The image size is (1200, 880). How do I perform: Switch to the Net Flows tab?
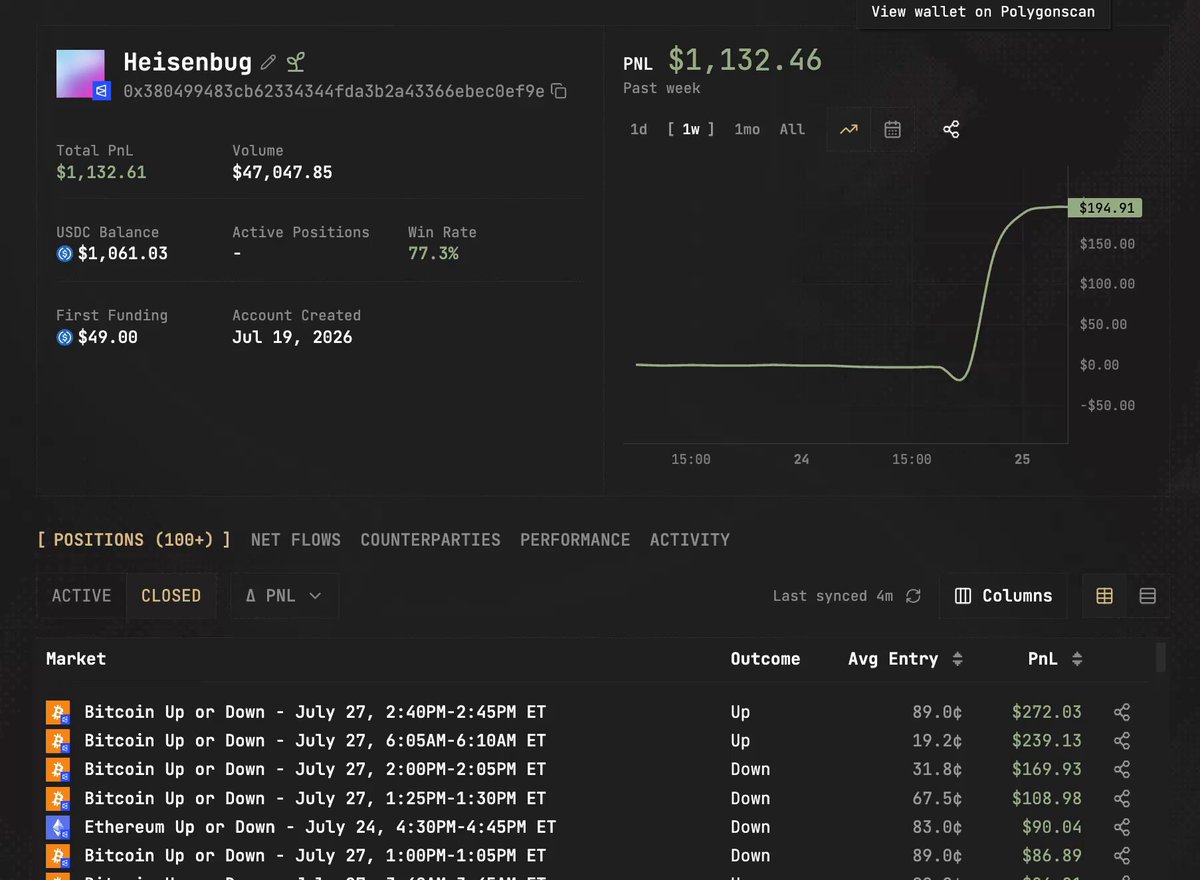tap(296, 540)
